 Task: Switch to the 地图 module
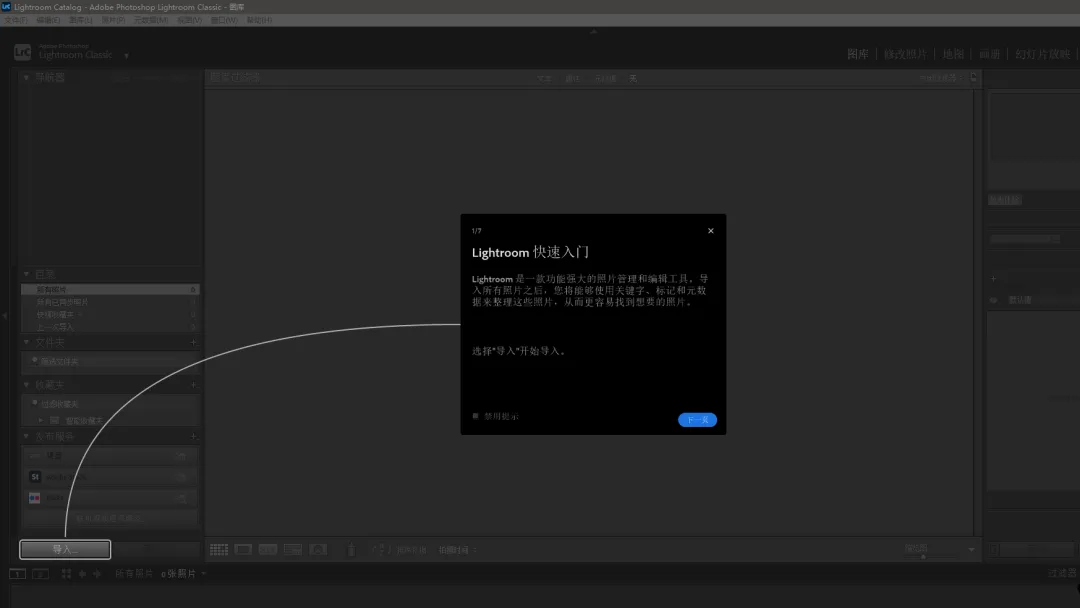tap(953, 54)
